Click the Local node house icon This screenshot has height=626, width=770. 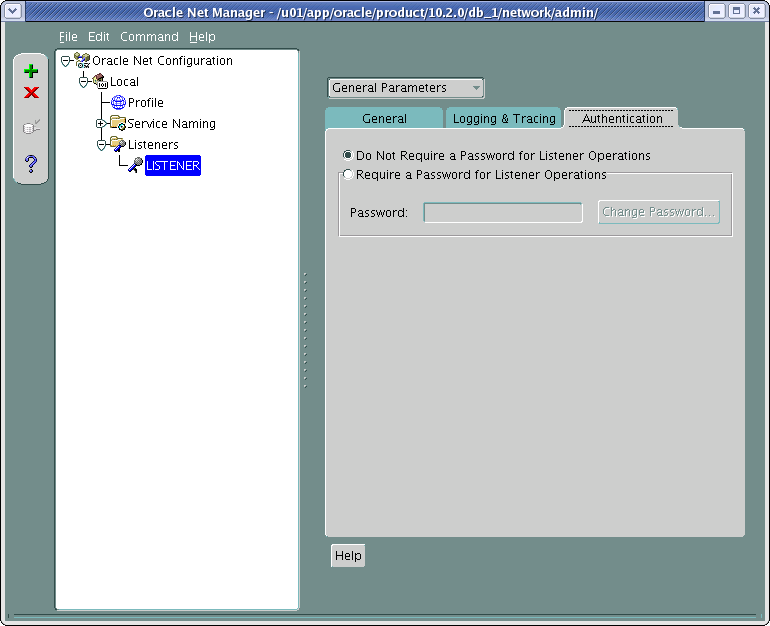tap(100, 81)
